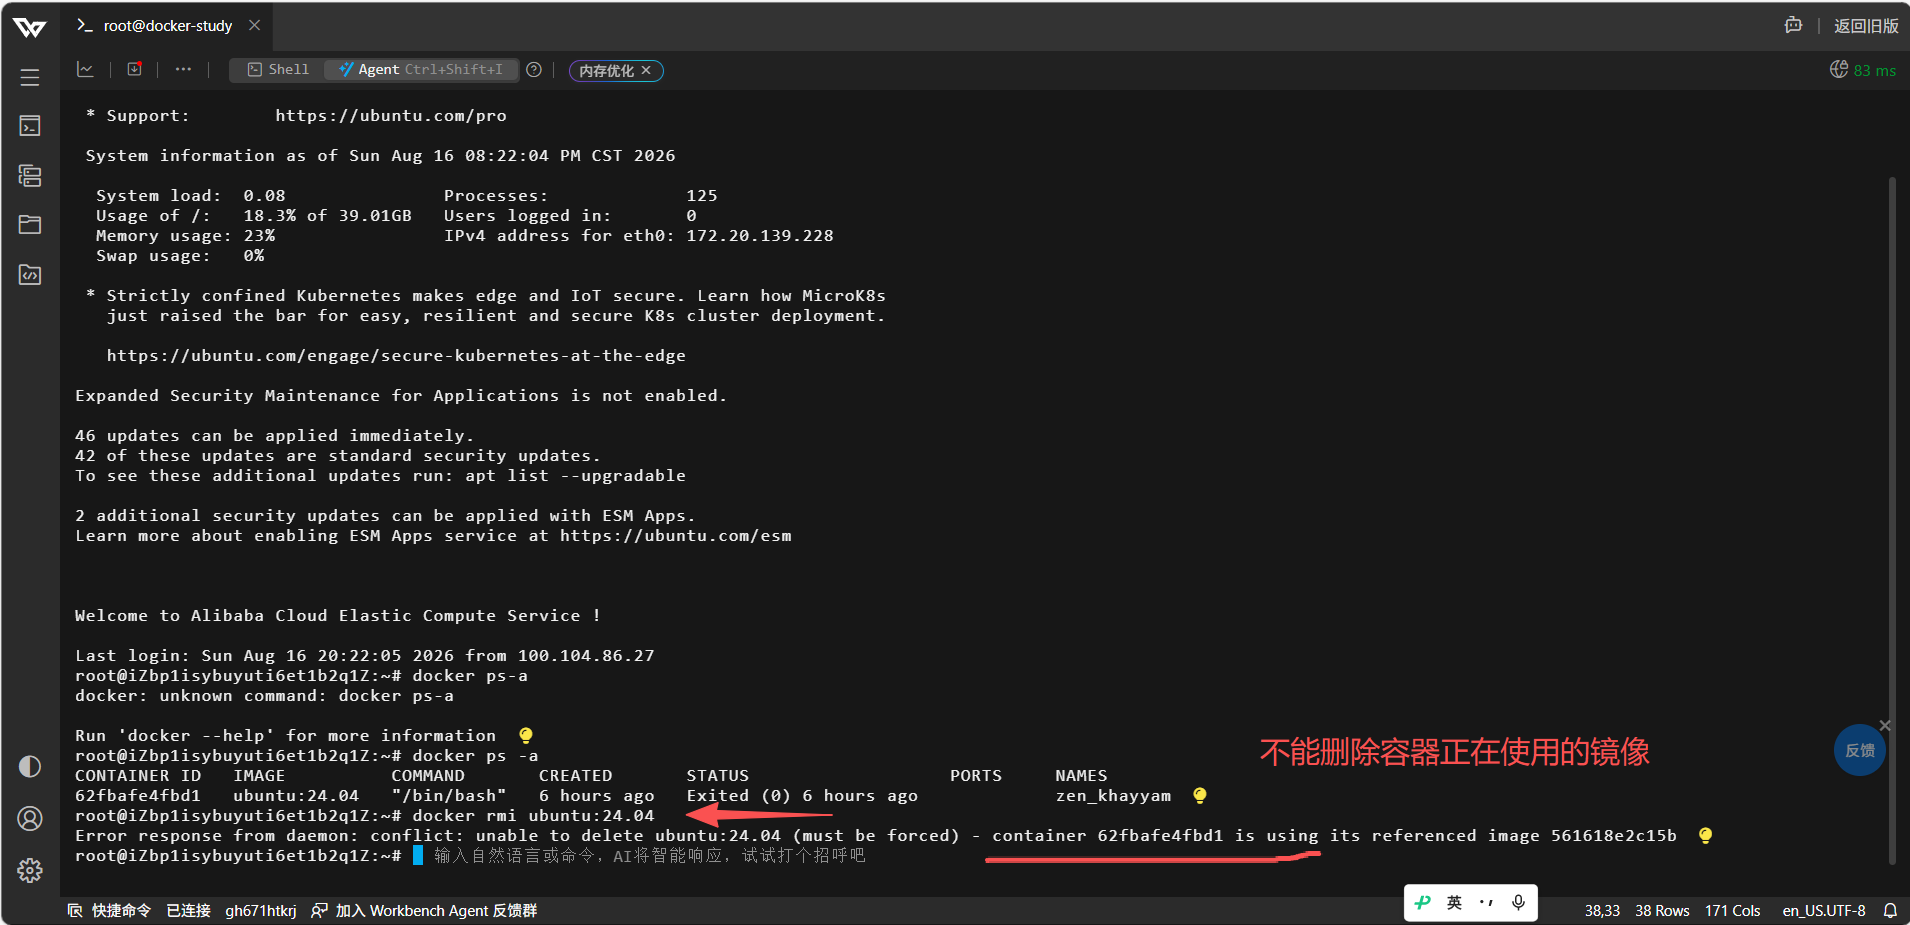Switch to Shell mode
This screenshot has width=1910, height=925.
click(x=278, y=69)
